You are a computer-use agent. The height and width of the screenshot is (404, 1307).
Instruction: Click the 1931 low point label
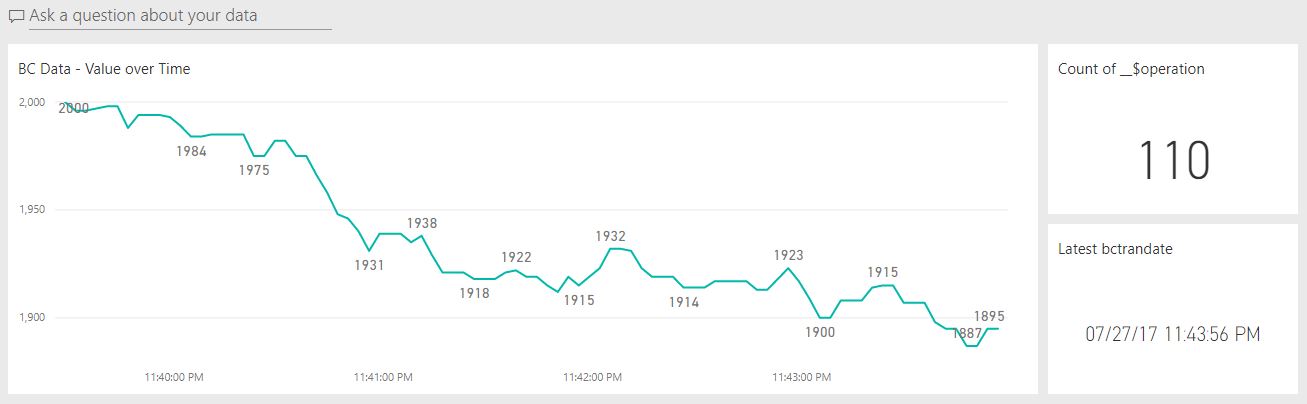(369, 265)
